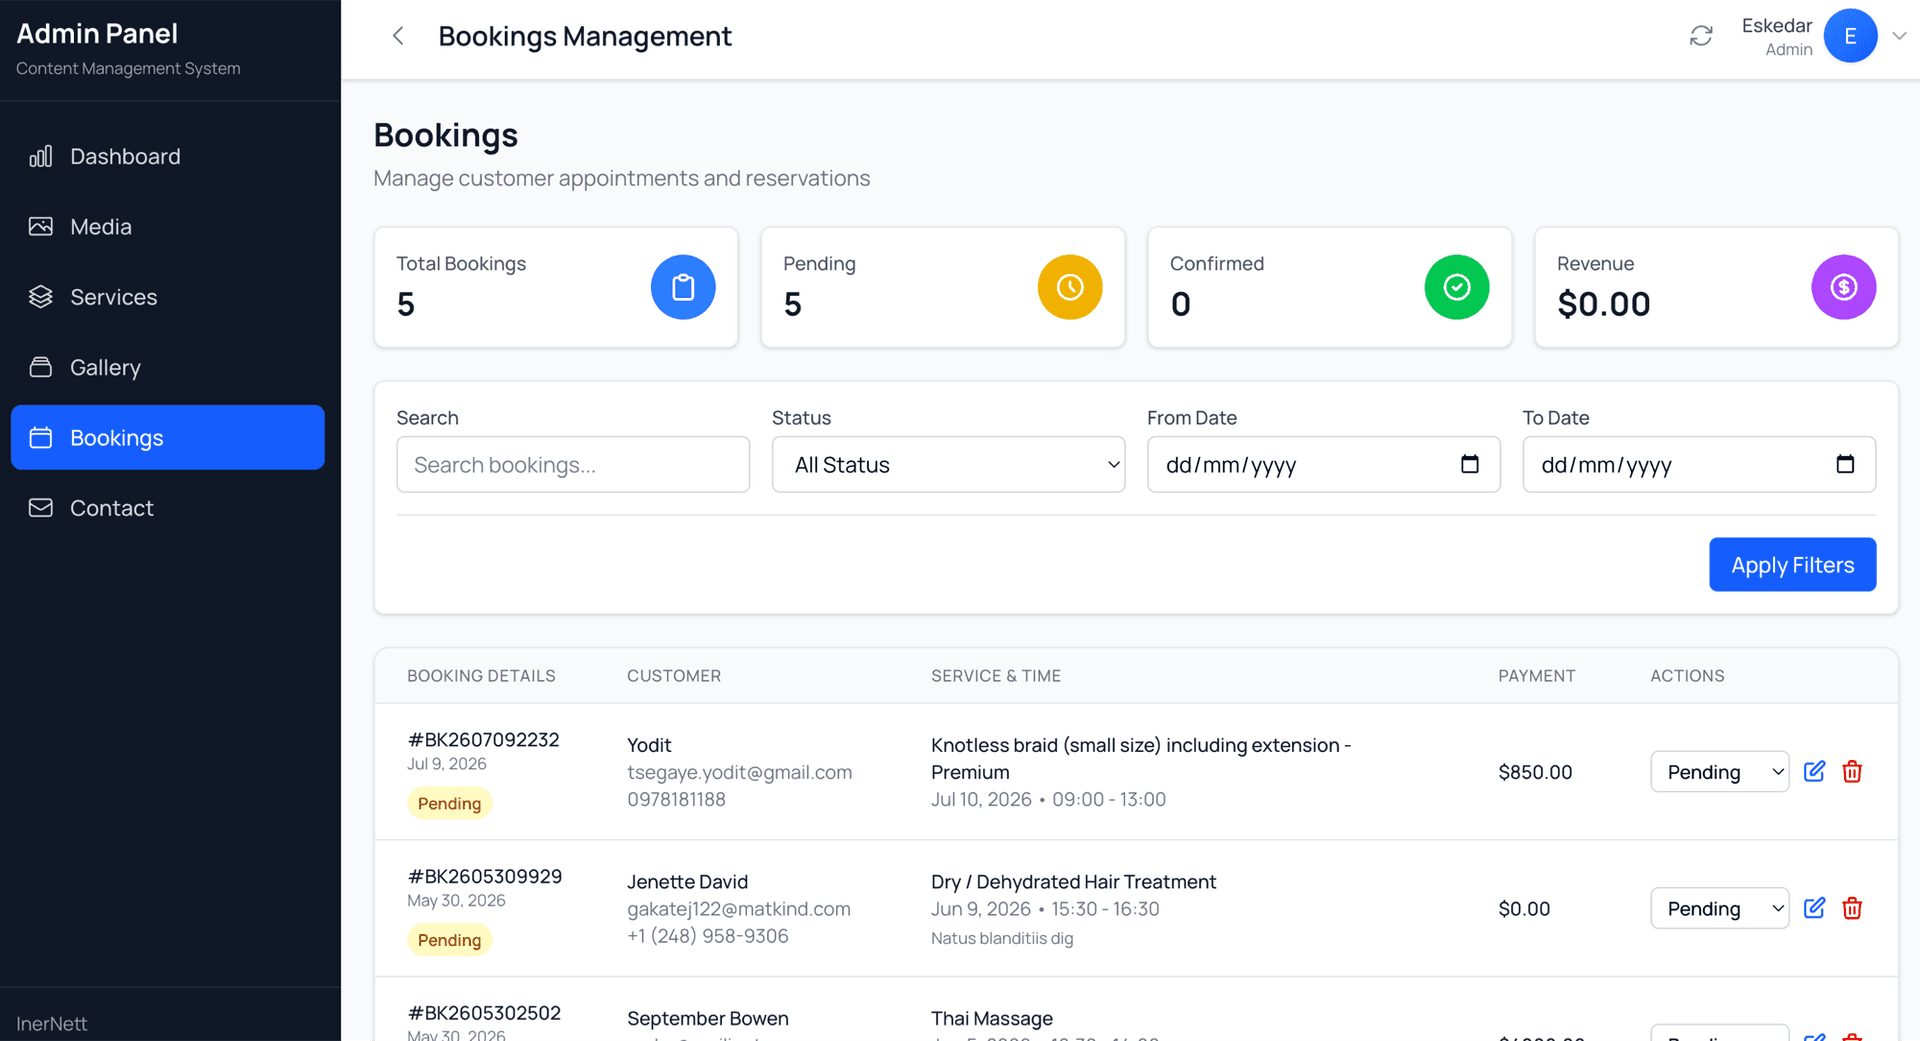Open the Media section
This screenshot has height=1041, width=1920.
(168, 227)
